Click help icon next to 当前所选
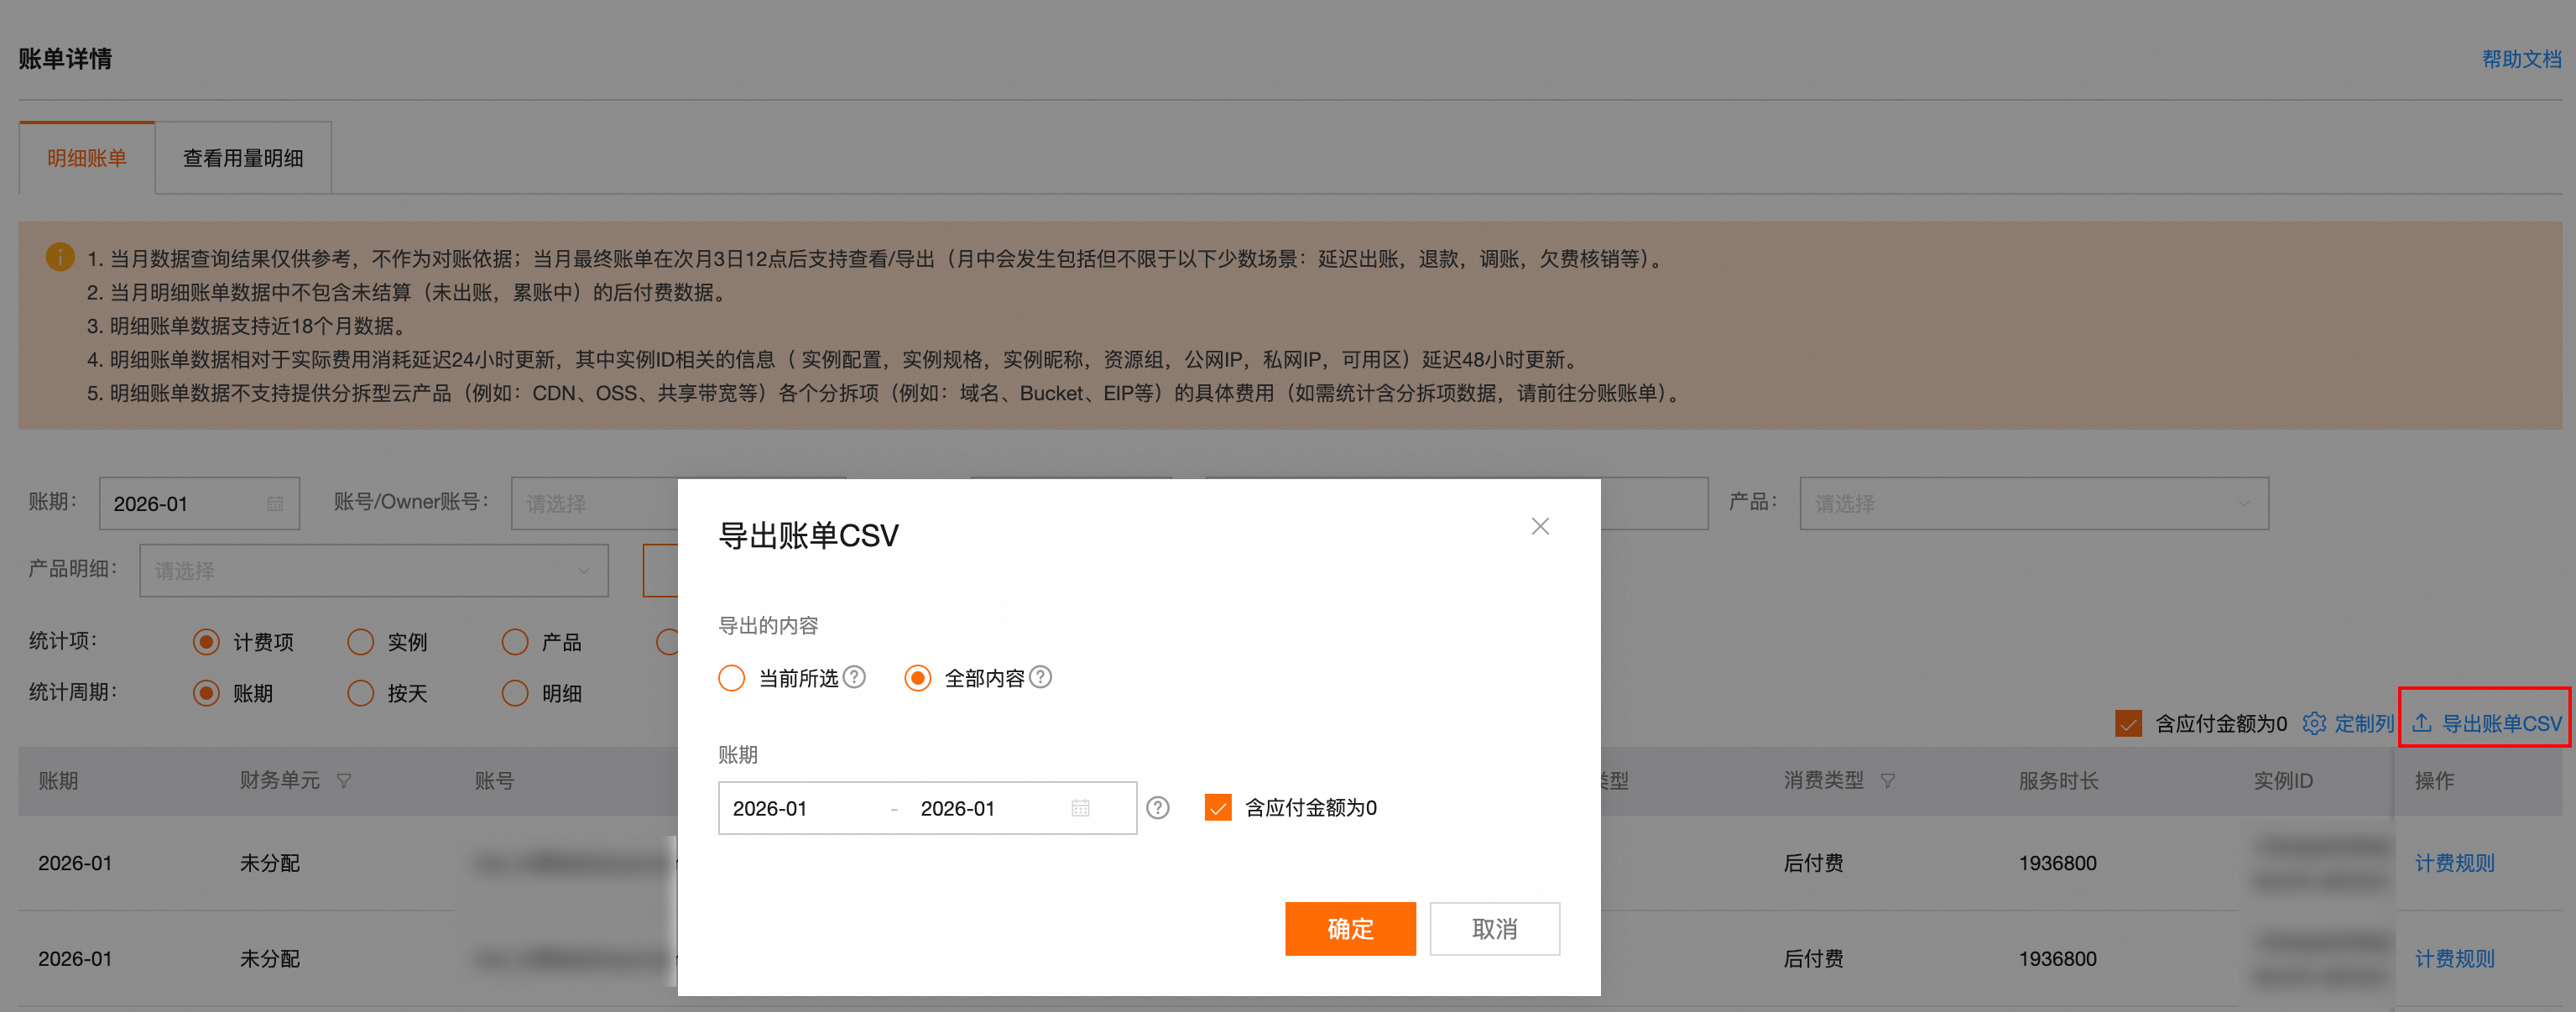The height and width of the screenshot is (1012, 2576). click(854, 677)
